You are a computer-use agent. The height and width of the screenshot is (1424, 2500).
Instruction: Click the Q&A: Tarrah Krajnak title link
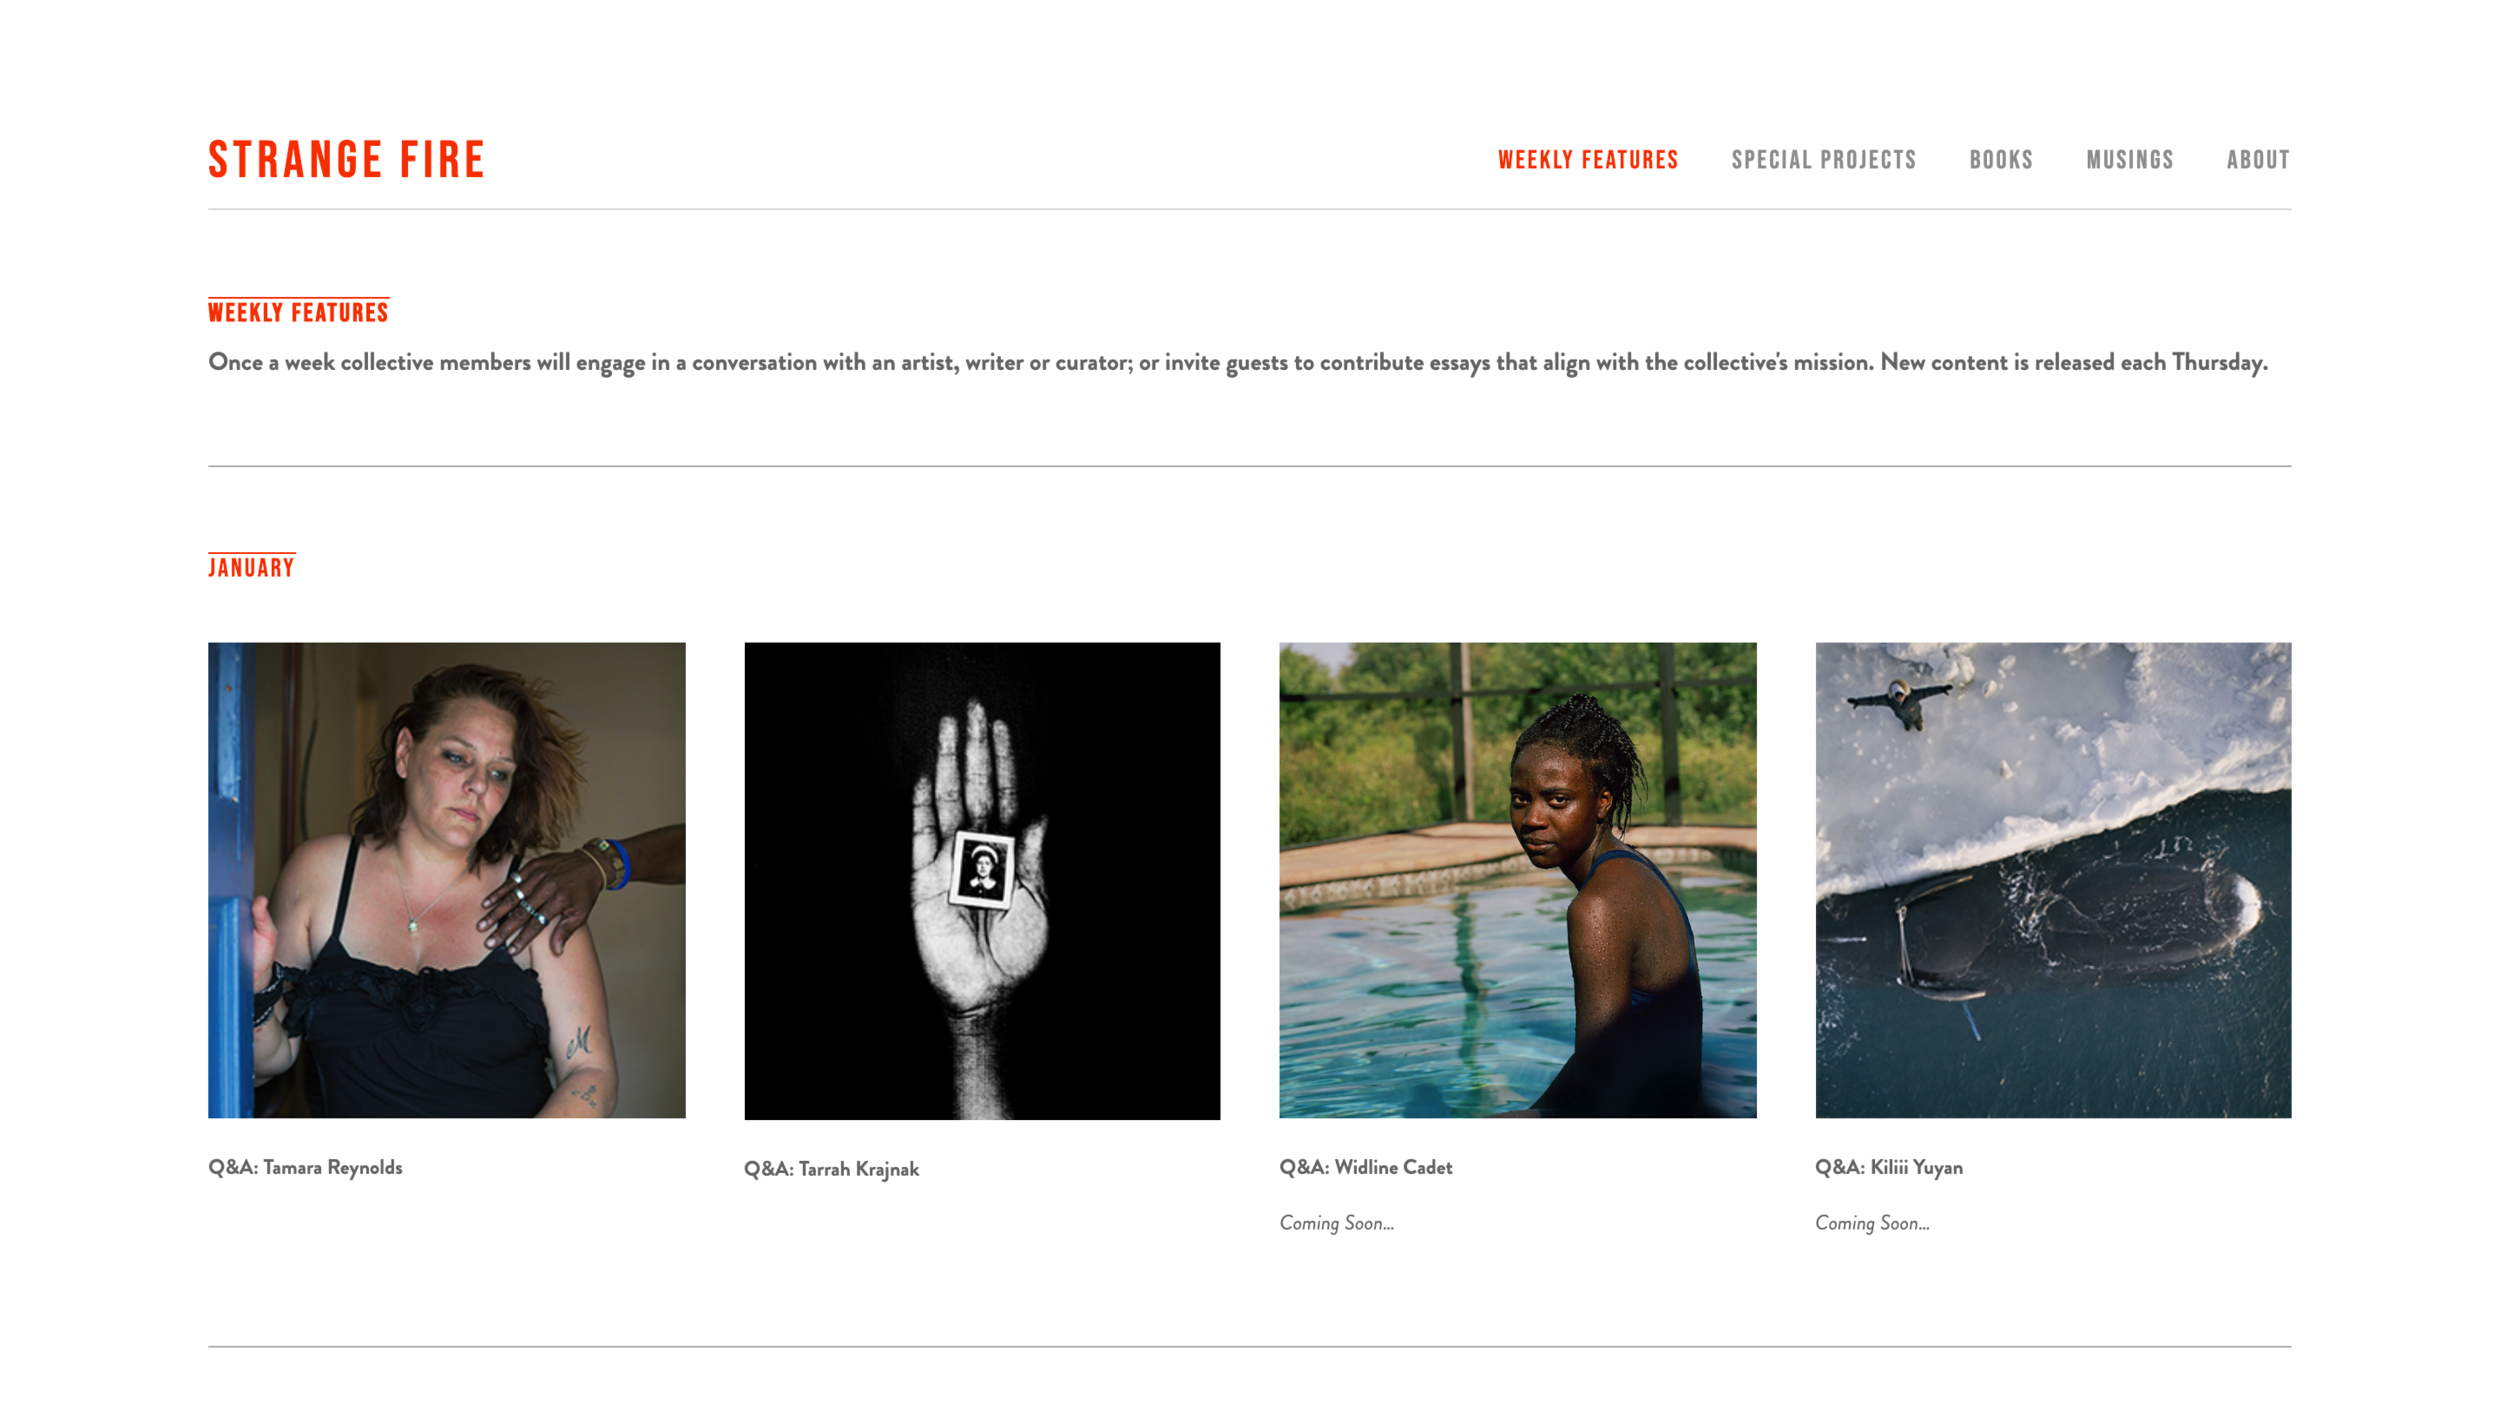[x=831, y=1169]
